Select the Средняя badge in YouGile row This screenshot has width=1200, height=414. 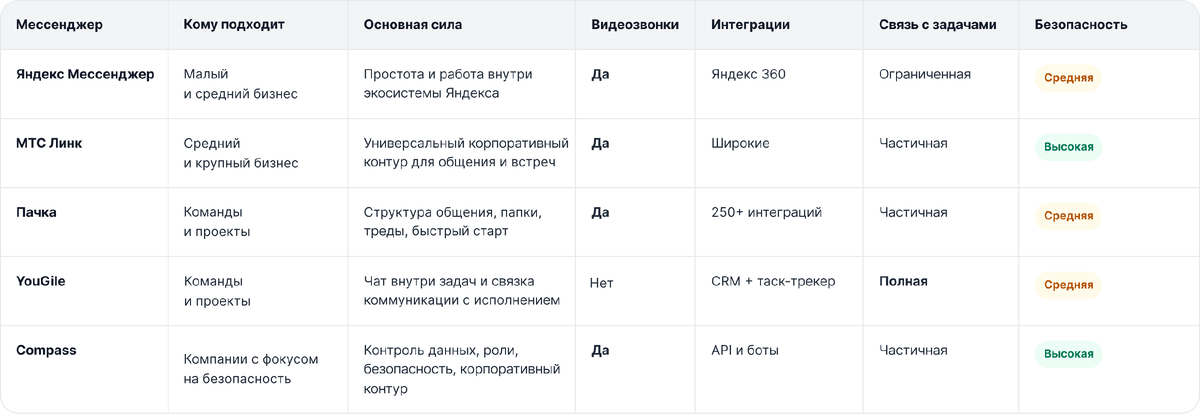[x=1068, y=285]
